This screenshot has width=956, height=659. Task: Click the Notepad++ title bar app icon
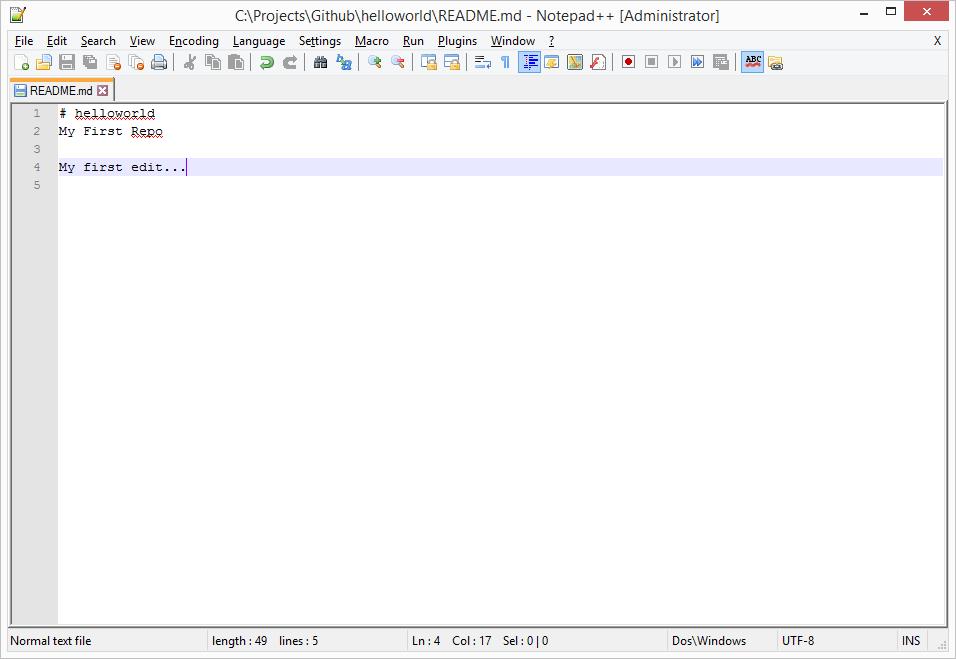(18, 15)
